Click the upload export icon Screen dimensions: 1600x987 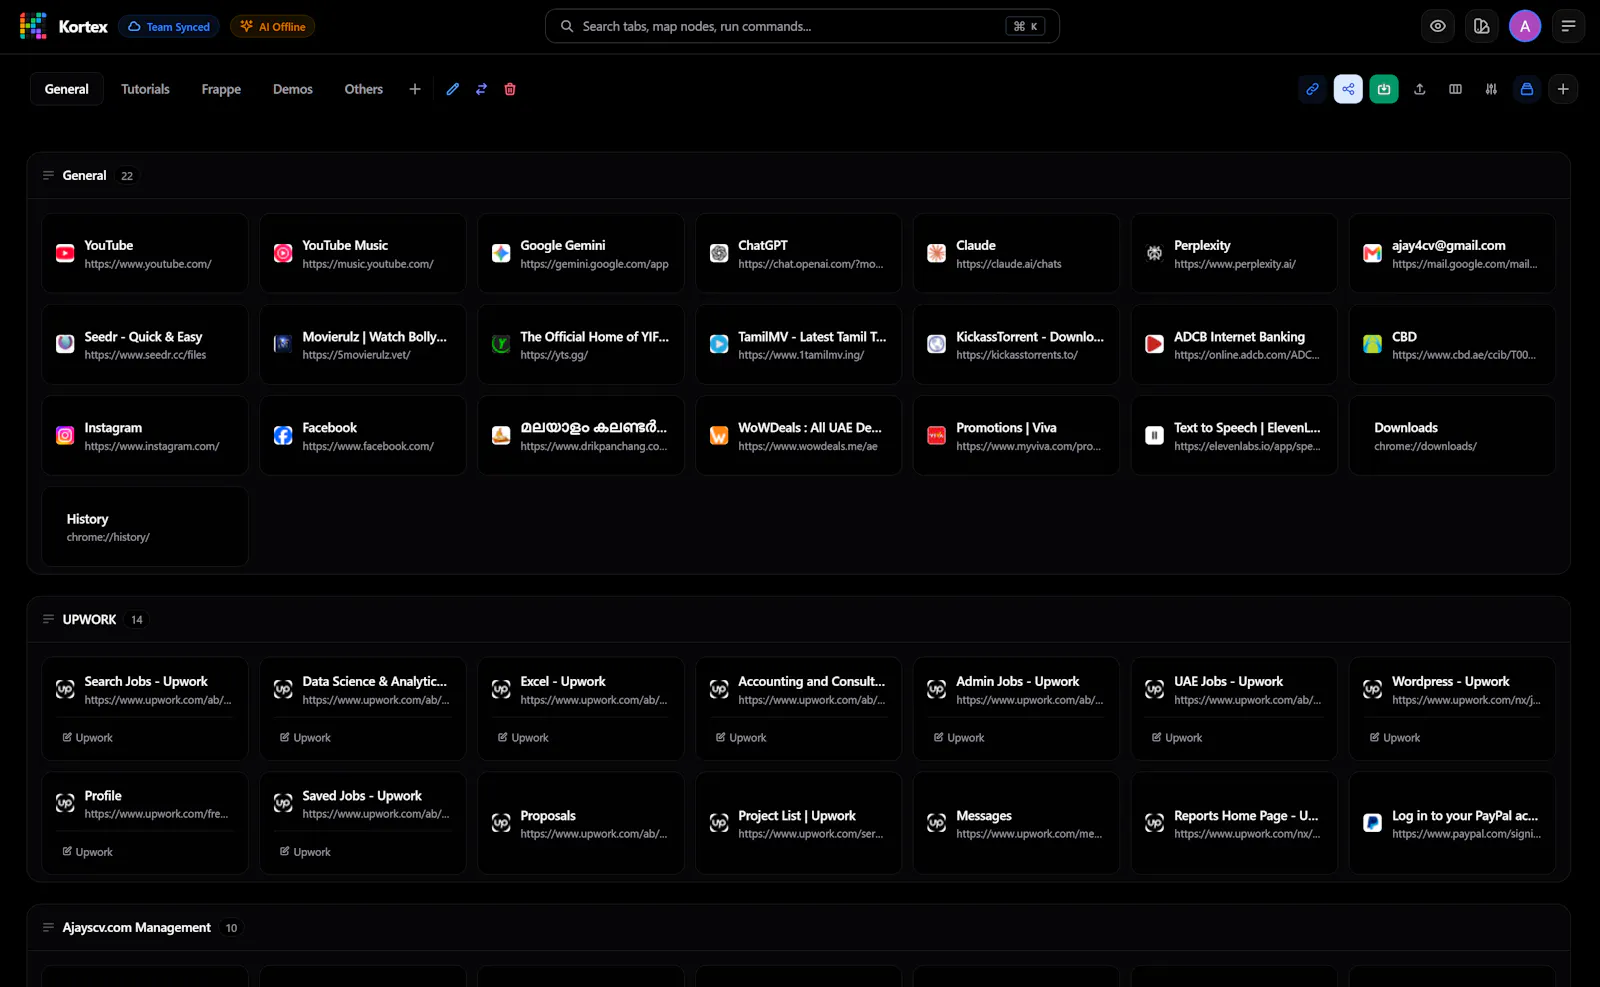pyautogui.click(x=1419, y=89)
